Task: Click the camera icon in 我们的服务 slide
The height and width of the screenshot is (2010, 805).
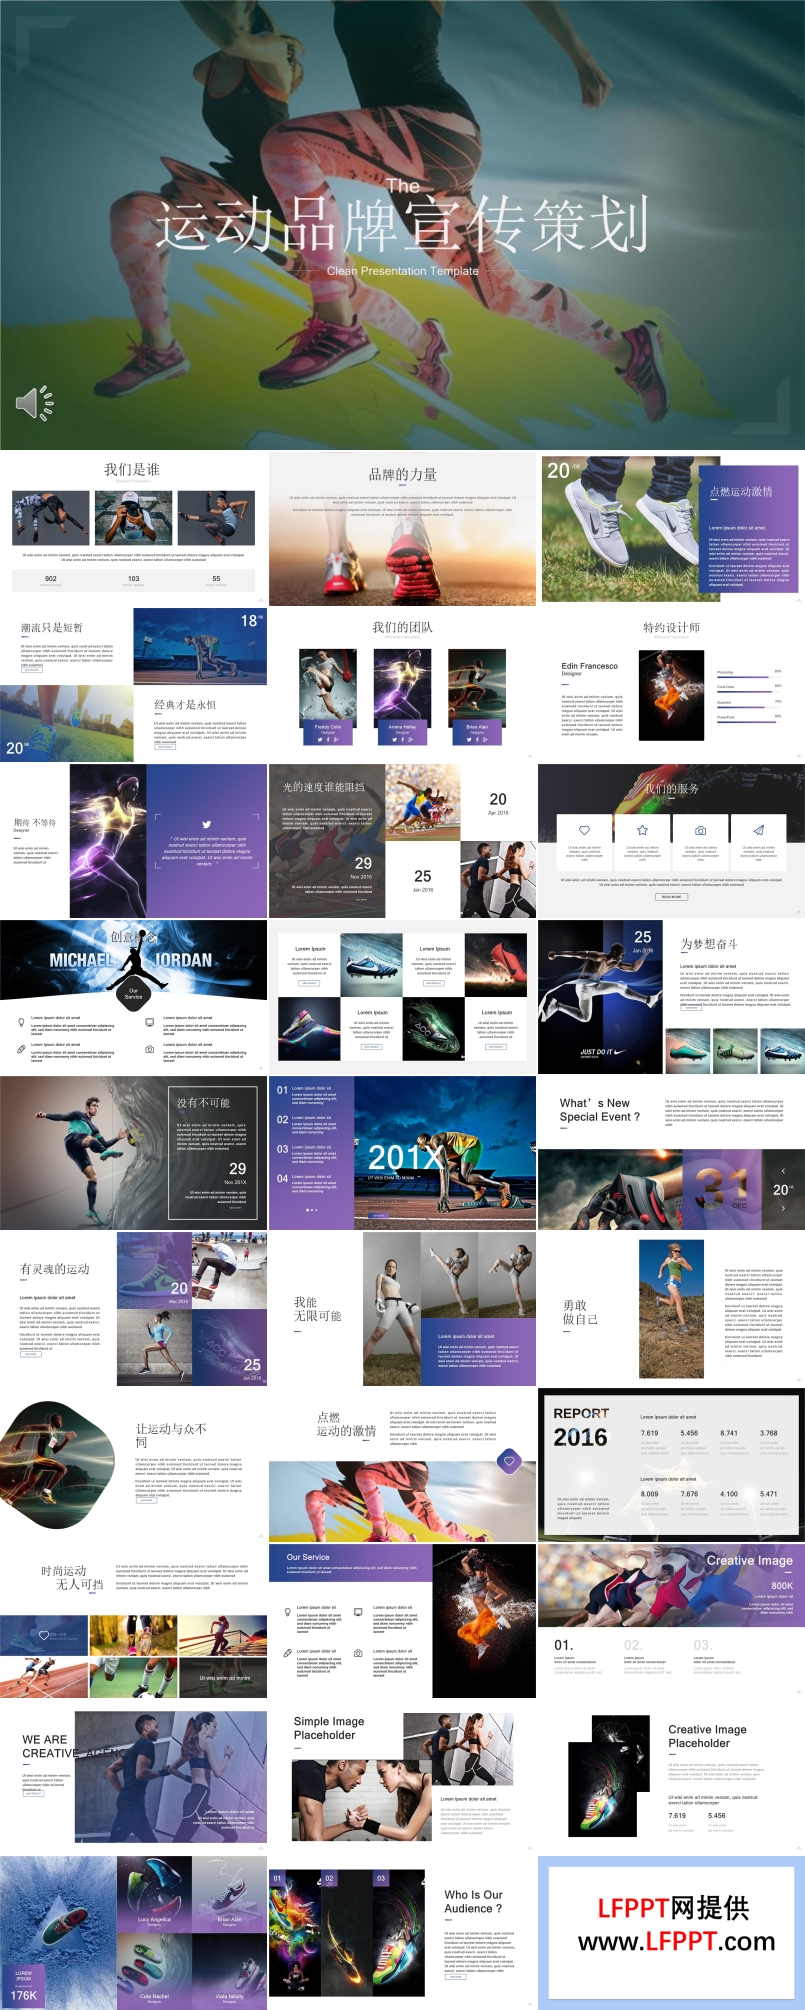Action: 700,830
